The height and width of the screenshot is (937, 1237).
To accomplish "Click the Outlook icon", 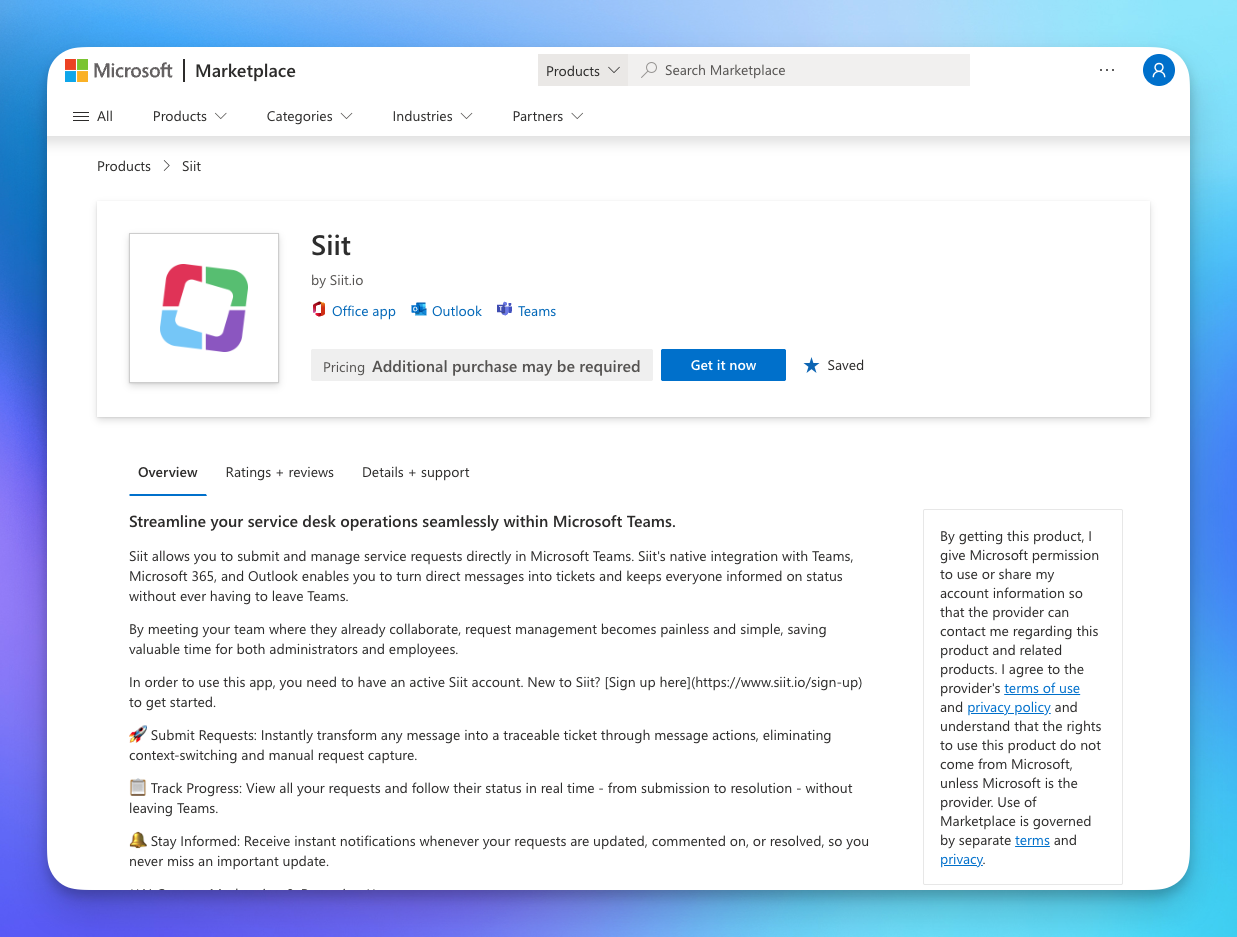I will tap(419, 310).
